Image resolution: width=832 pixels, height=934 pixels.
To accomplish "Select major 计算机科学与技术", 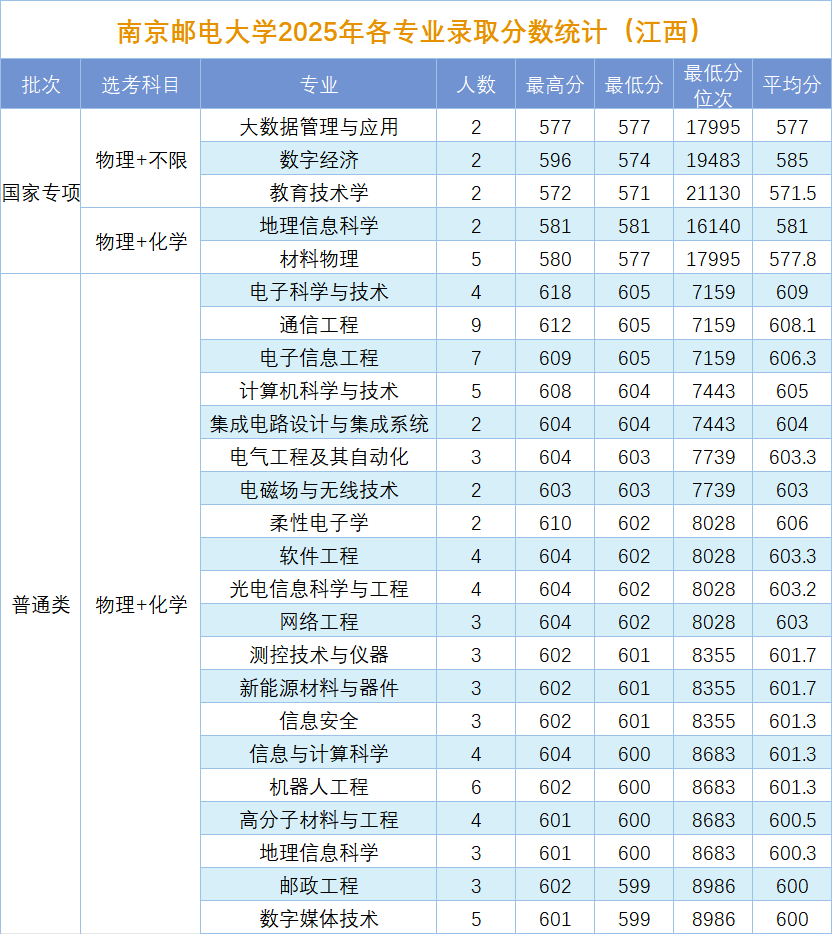I will tap(319, 391).
